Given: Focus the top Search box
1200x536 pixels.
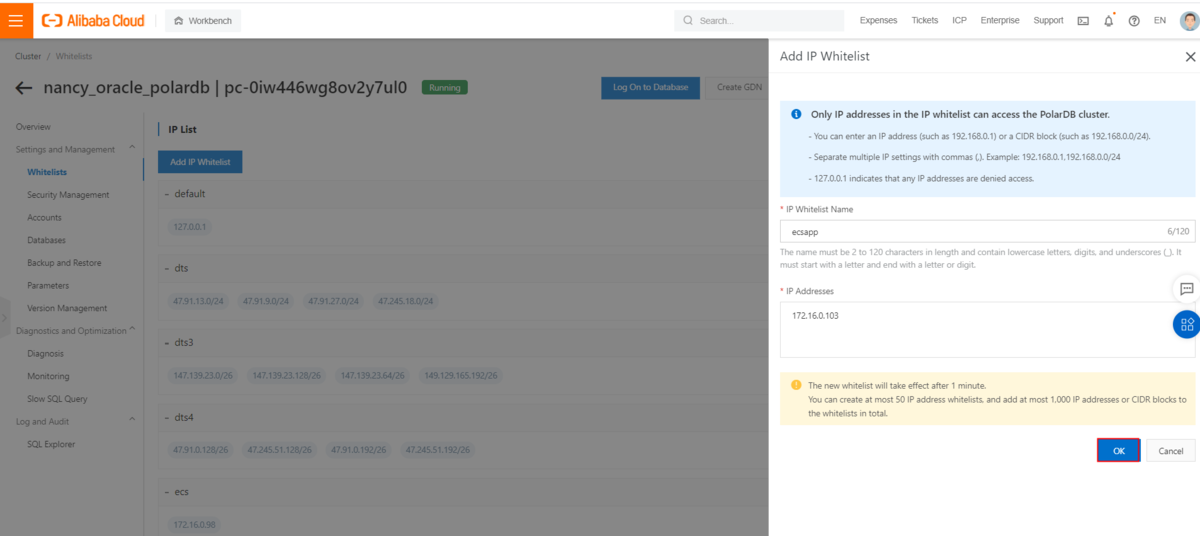Looking at the screenshot, I should pyautogui.click(x=758, y=20).
